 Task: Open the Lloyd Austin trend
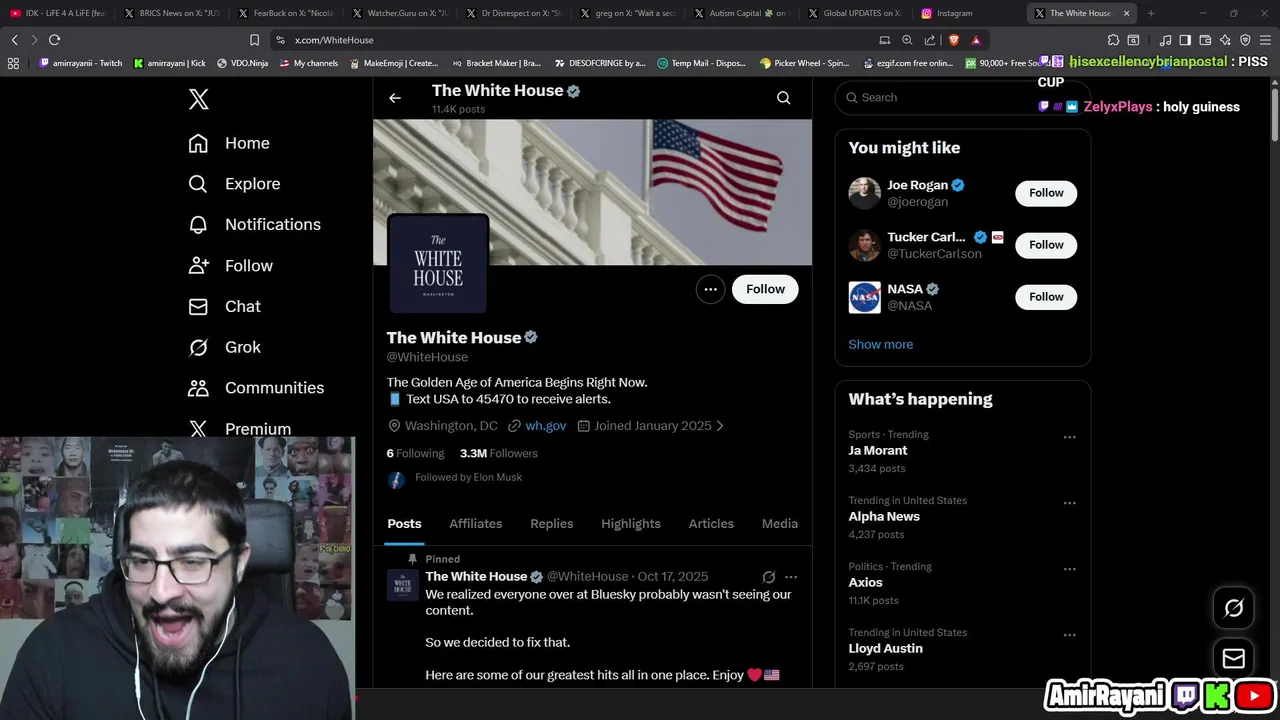(886, 649)
